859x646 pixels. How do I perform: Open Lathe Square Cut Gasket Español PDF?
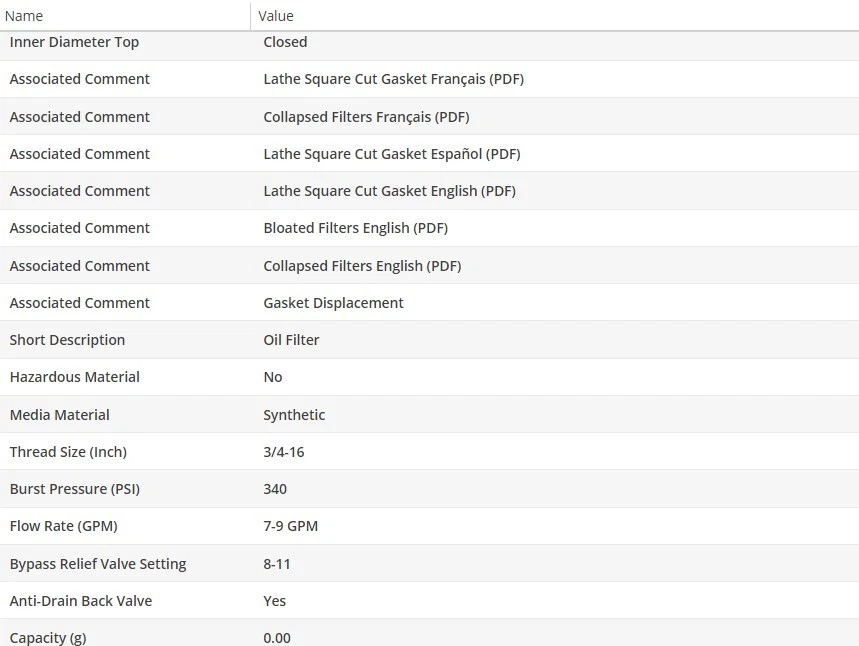(391, 154)
